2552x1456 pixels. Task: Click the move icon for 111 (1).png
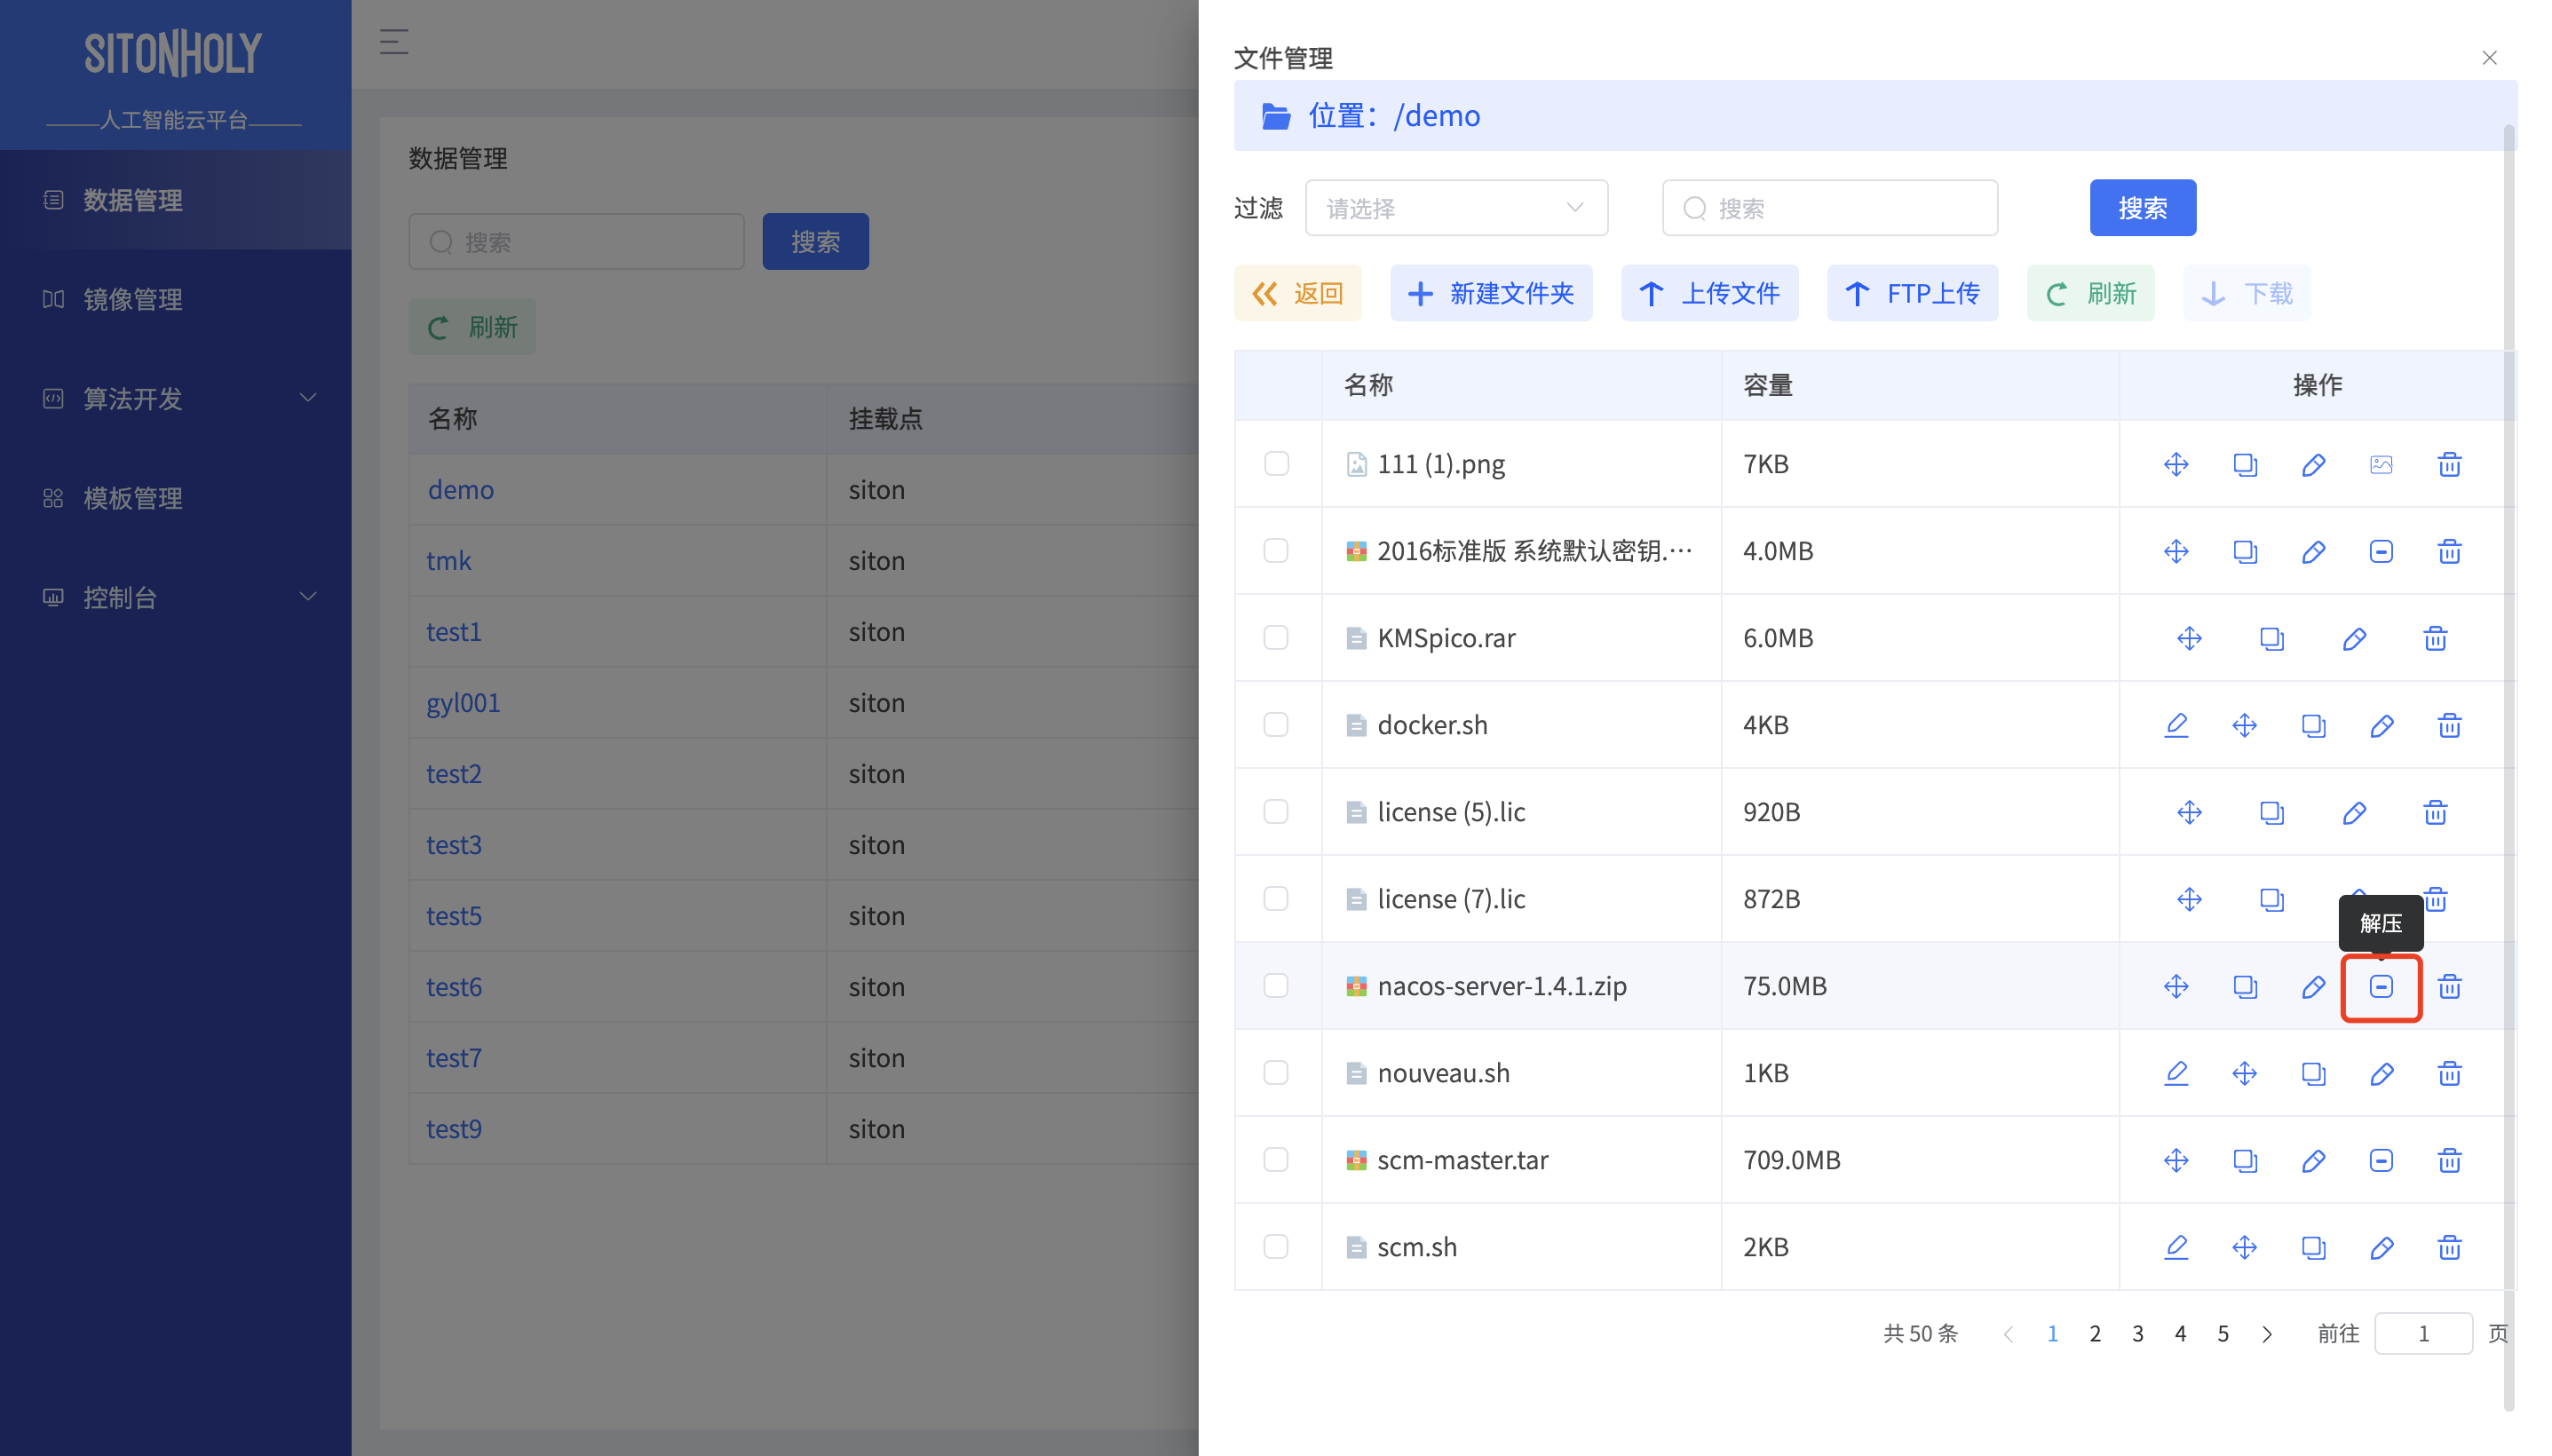point(2176,464)
